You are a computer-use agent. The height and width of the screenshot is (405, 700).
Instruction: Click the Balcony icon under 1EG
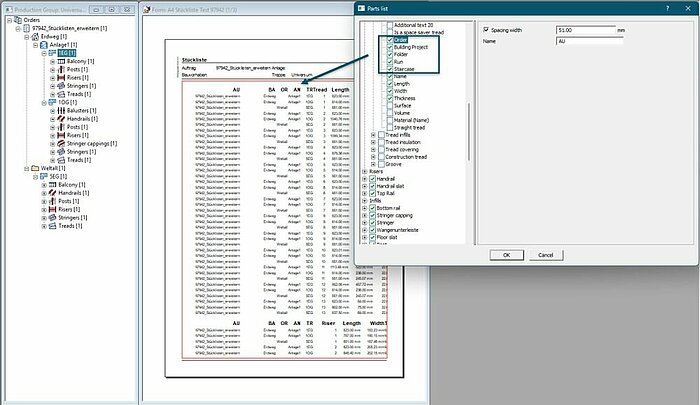pos(61,61)
